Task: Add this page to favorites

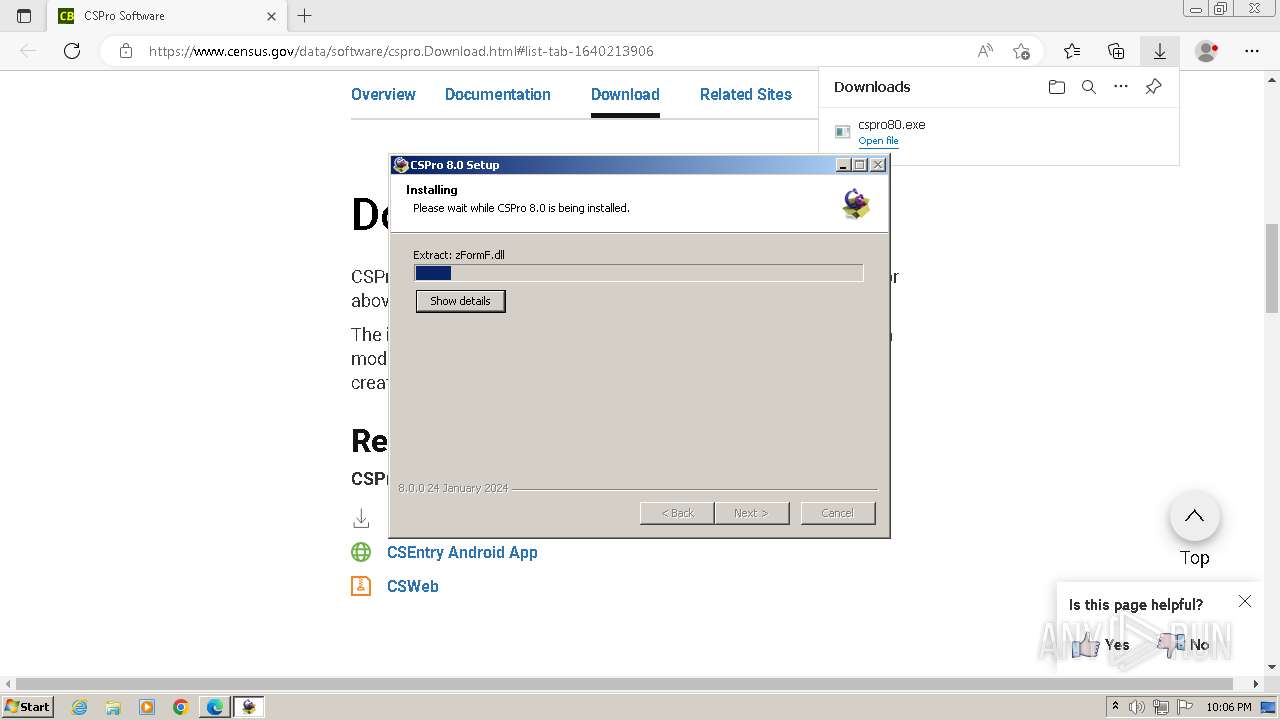Action: [1021, 51]
